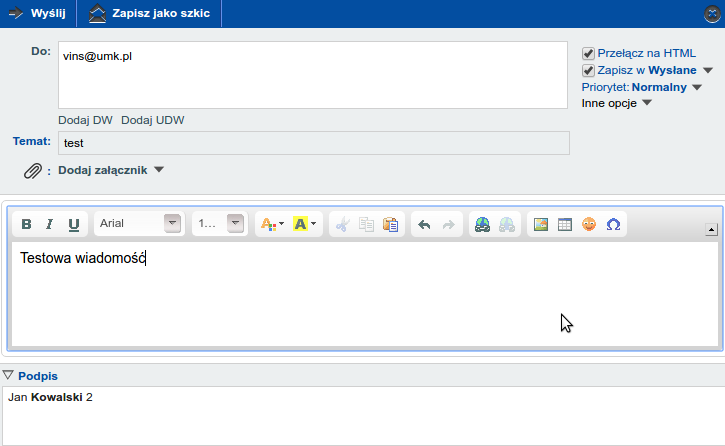Click the greyed-out remove-link icon

[507, 225]
